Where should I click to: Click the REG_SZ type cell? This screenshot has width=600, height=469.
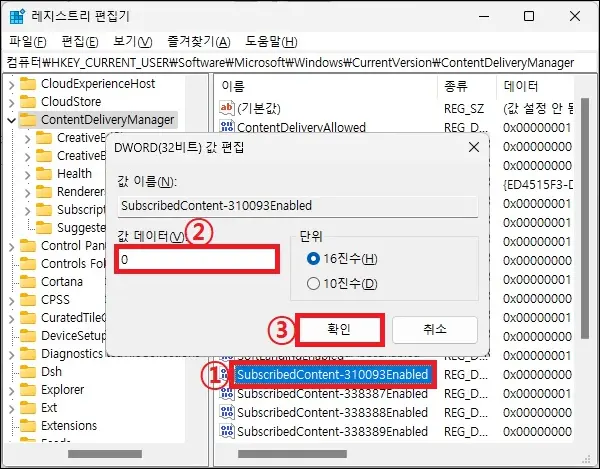(x=464, y=109)
